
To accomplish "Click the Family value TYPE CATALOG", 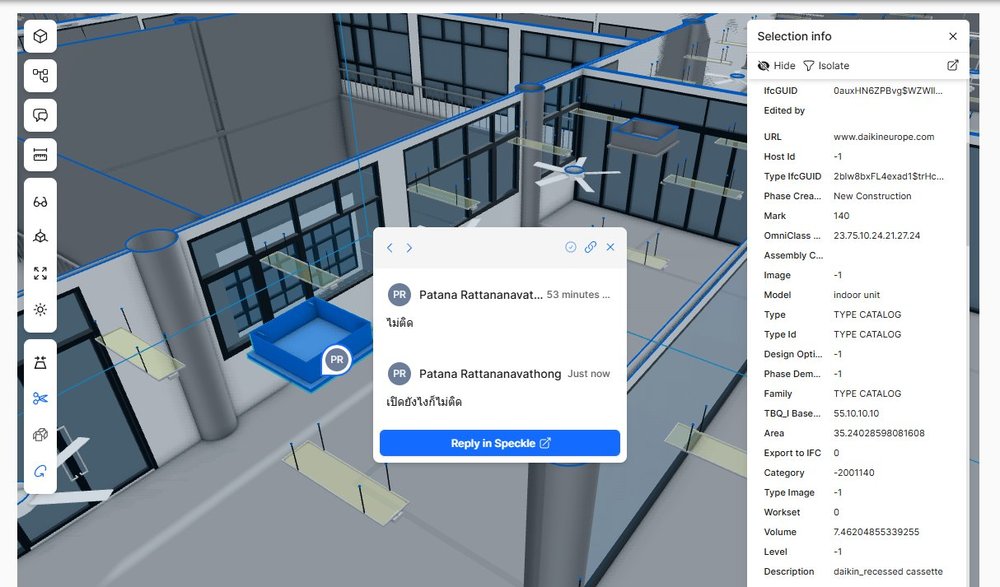I will [867, 394].
